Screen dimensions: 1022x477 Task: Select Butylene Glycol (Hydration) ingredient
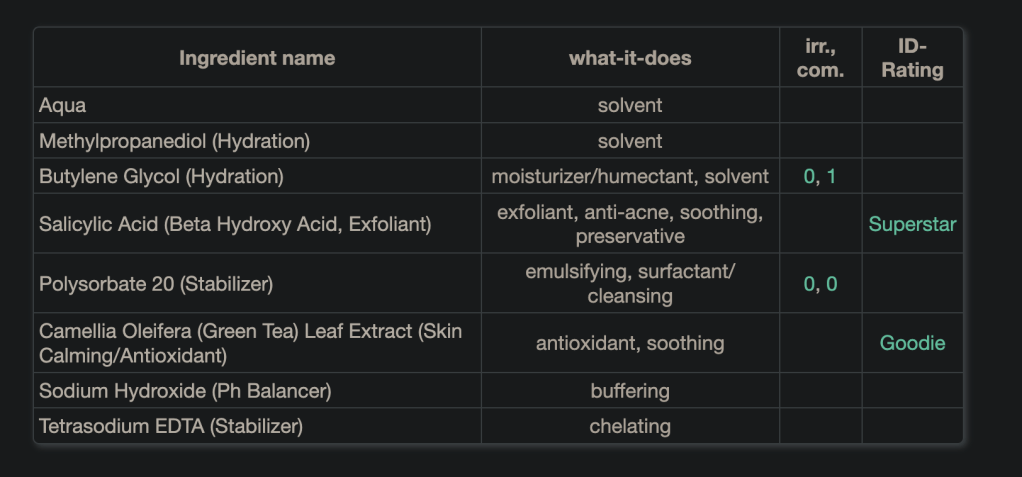[161, 177]
